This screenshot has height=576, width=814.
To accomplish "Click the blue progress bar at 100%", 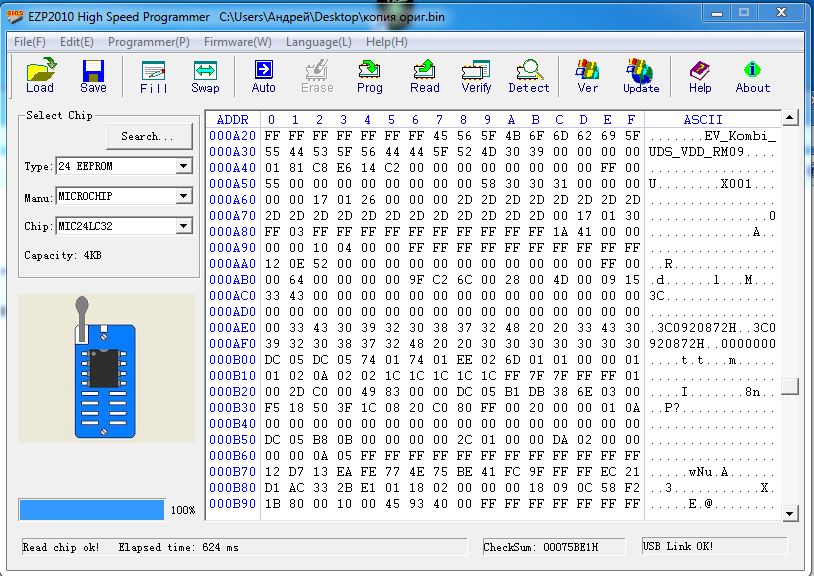I will coord(91,509).
